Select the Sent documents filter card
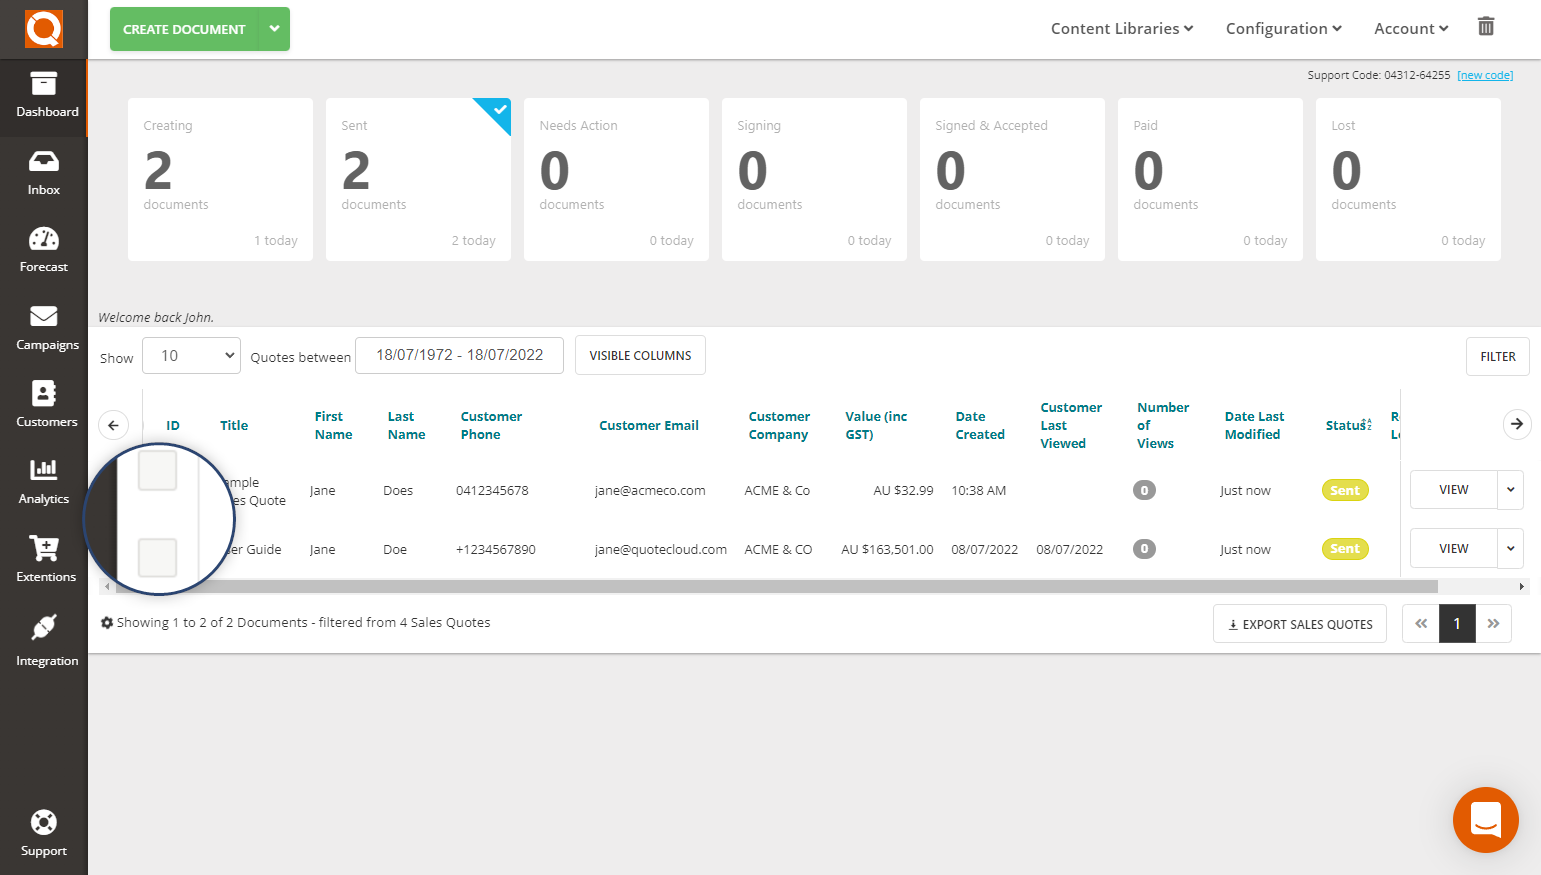 pos(418,179)
